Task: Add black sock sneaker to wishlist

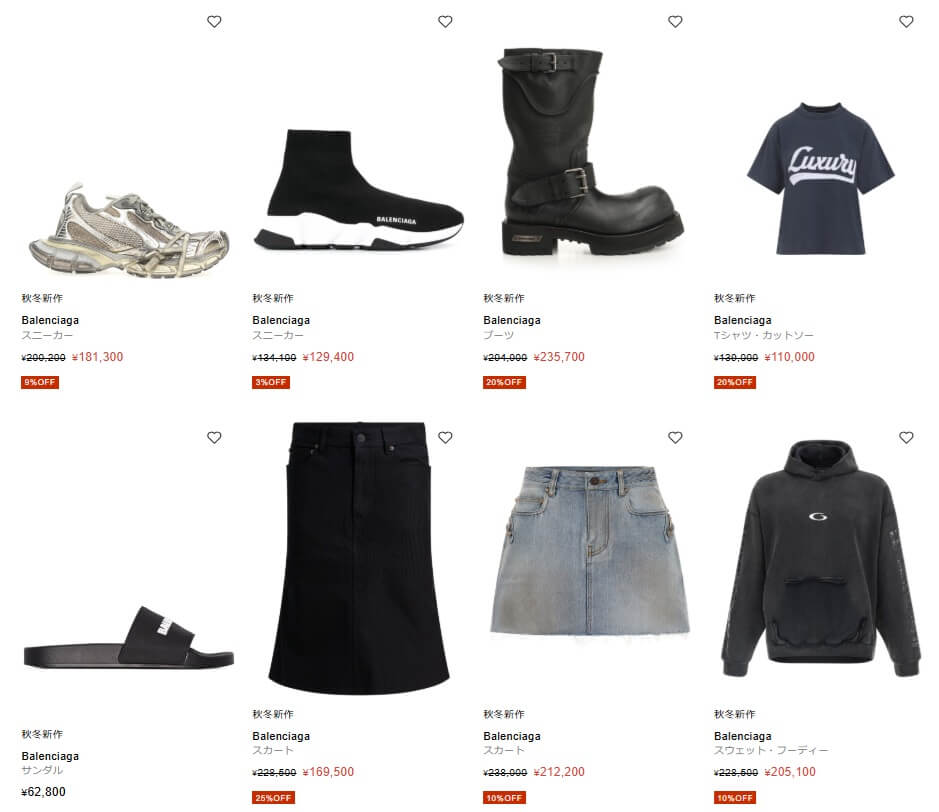Action: click(445, 22)
